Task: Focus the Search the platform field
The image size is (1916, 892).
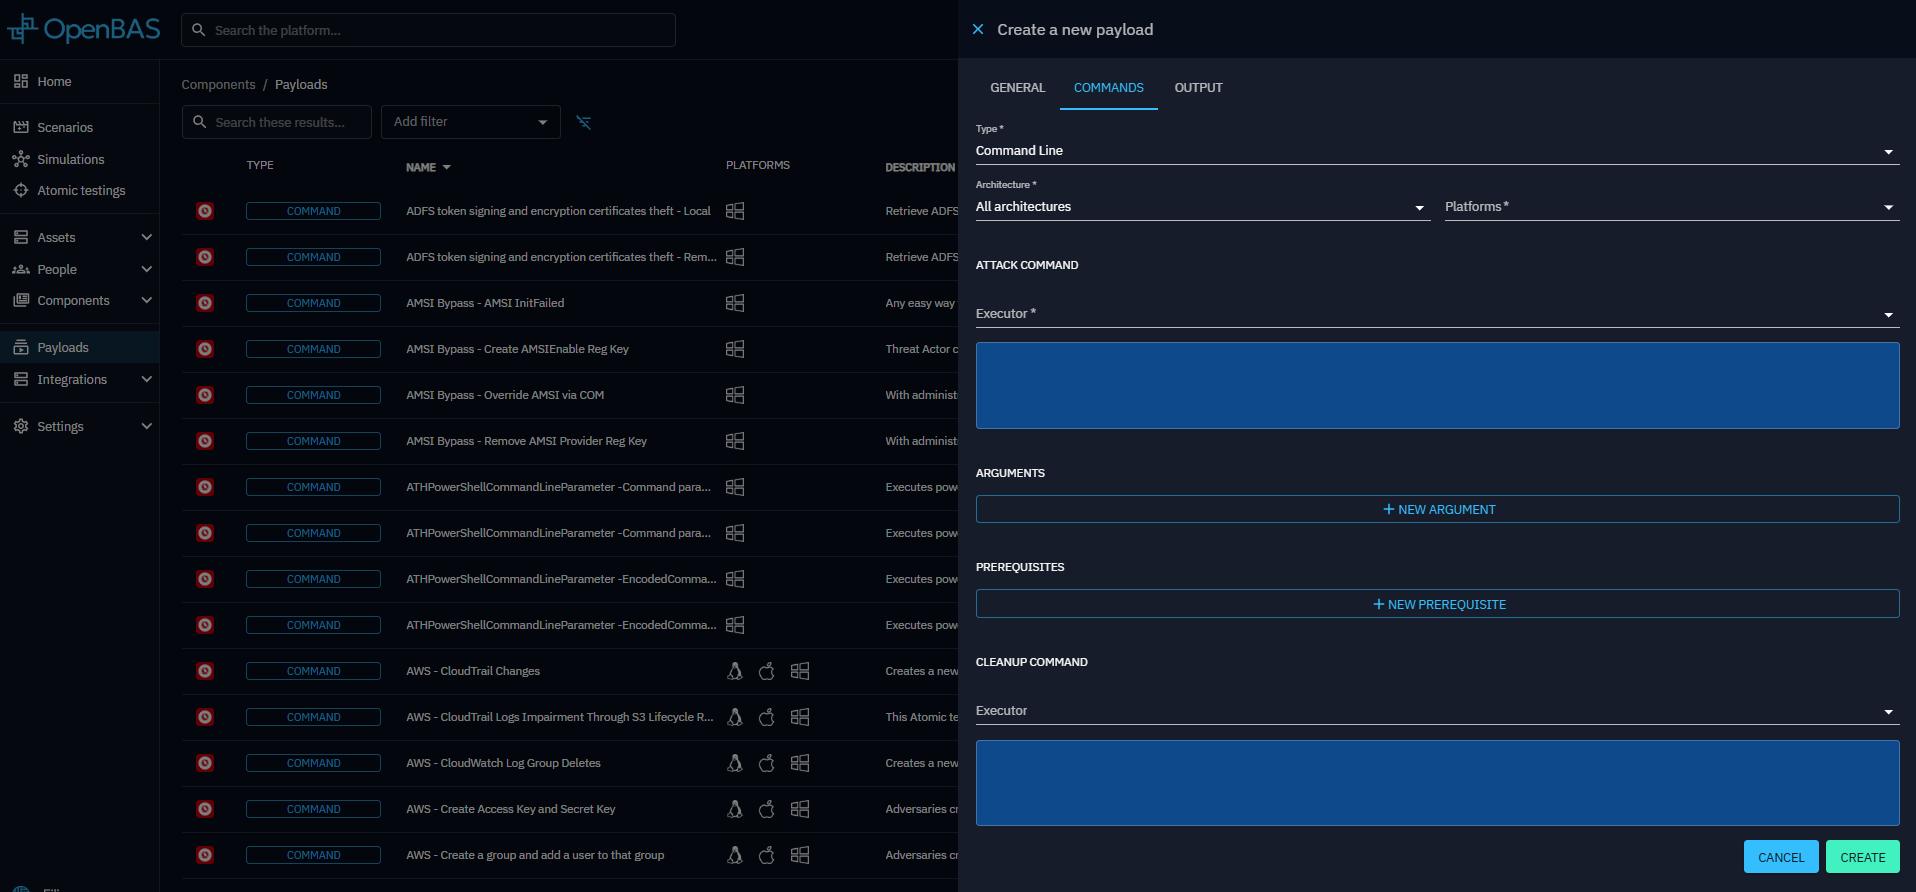Action: click(x=428, y=30)
